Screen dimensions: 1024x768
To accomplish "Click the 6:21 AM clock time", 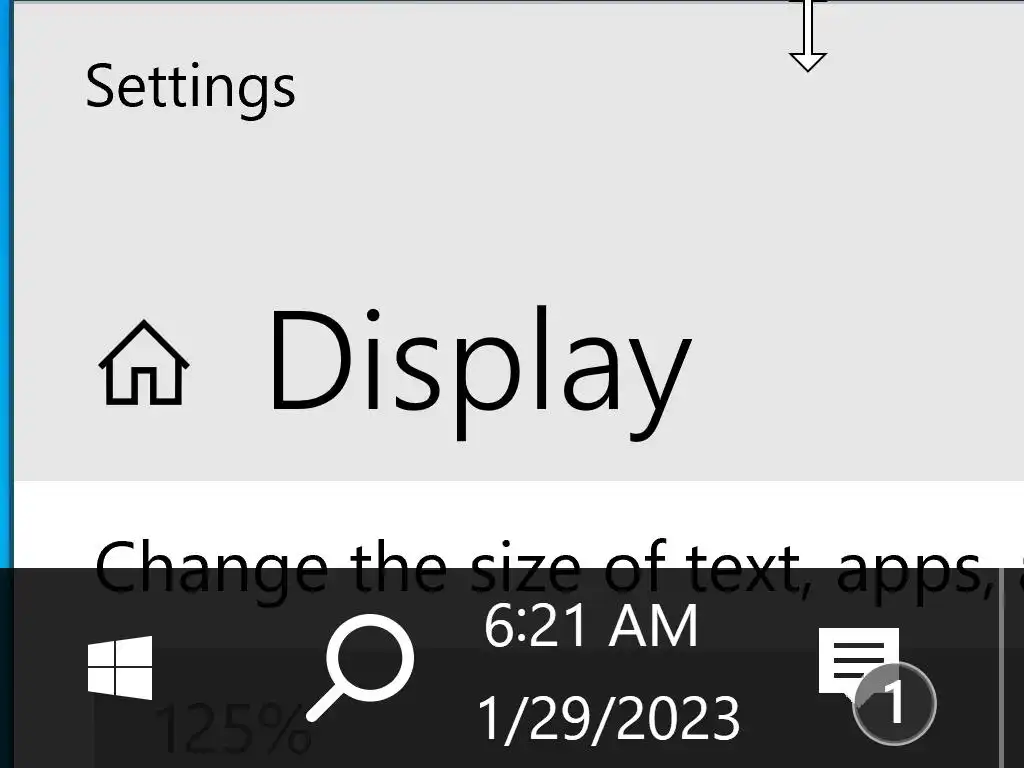I will point(591,626).
